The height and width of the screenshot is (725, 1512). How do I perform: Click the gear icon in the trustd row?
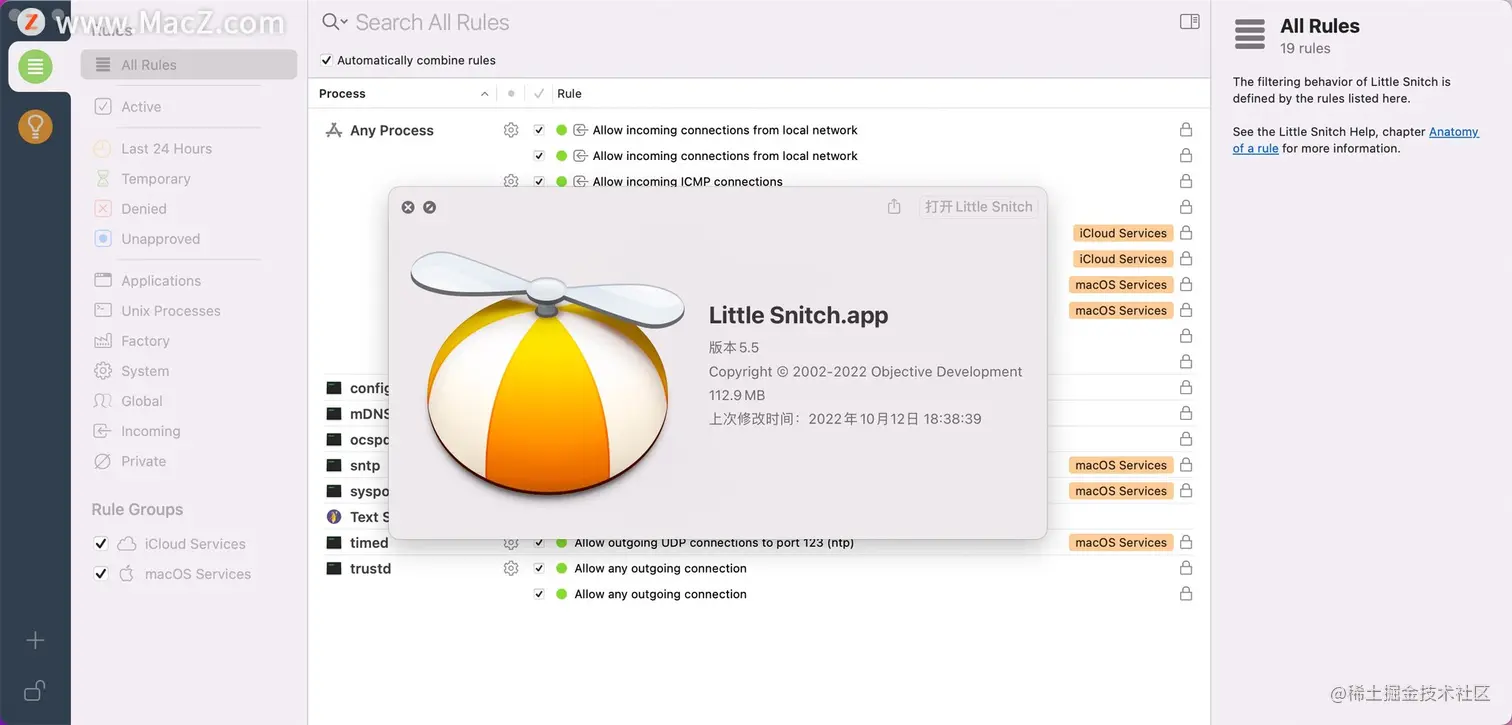511,568
